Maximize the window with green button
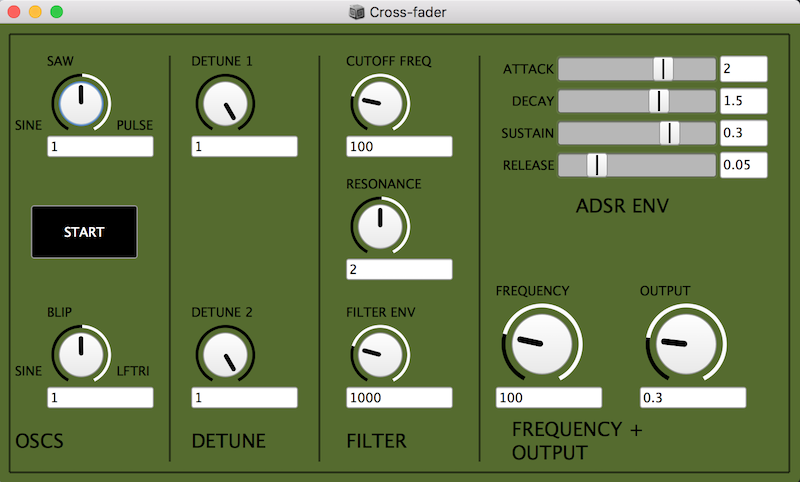The width and height of the screenshot is (800, 482). (x=57, y=12)
